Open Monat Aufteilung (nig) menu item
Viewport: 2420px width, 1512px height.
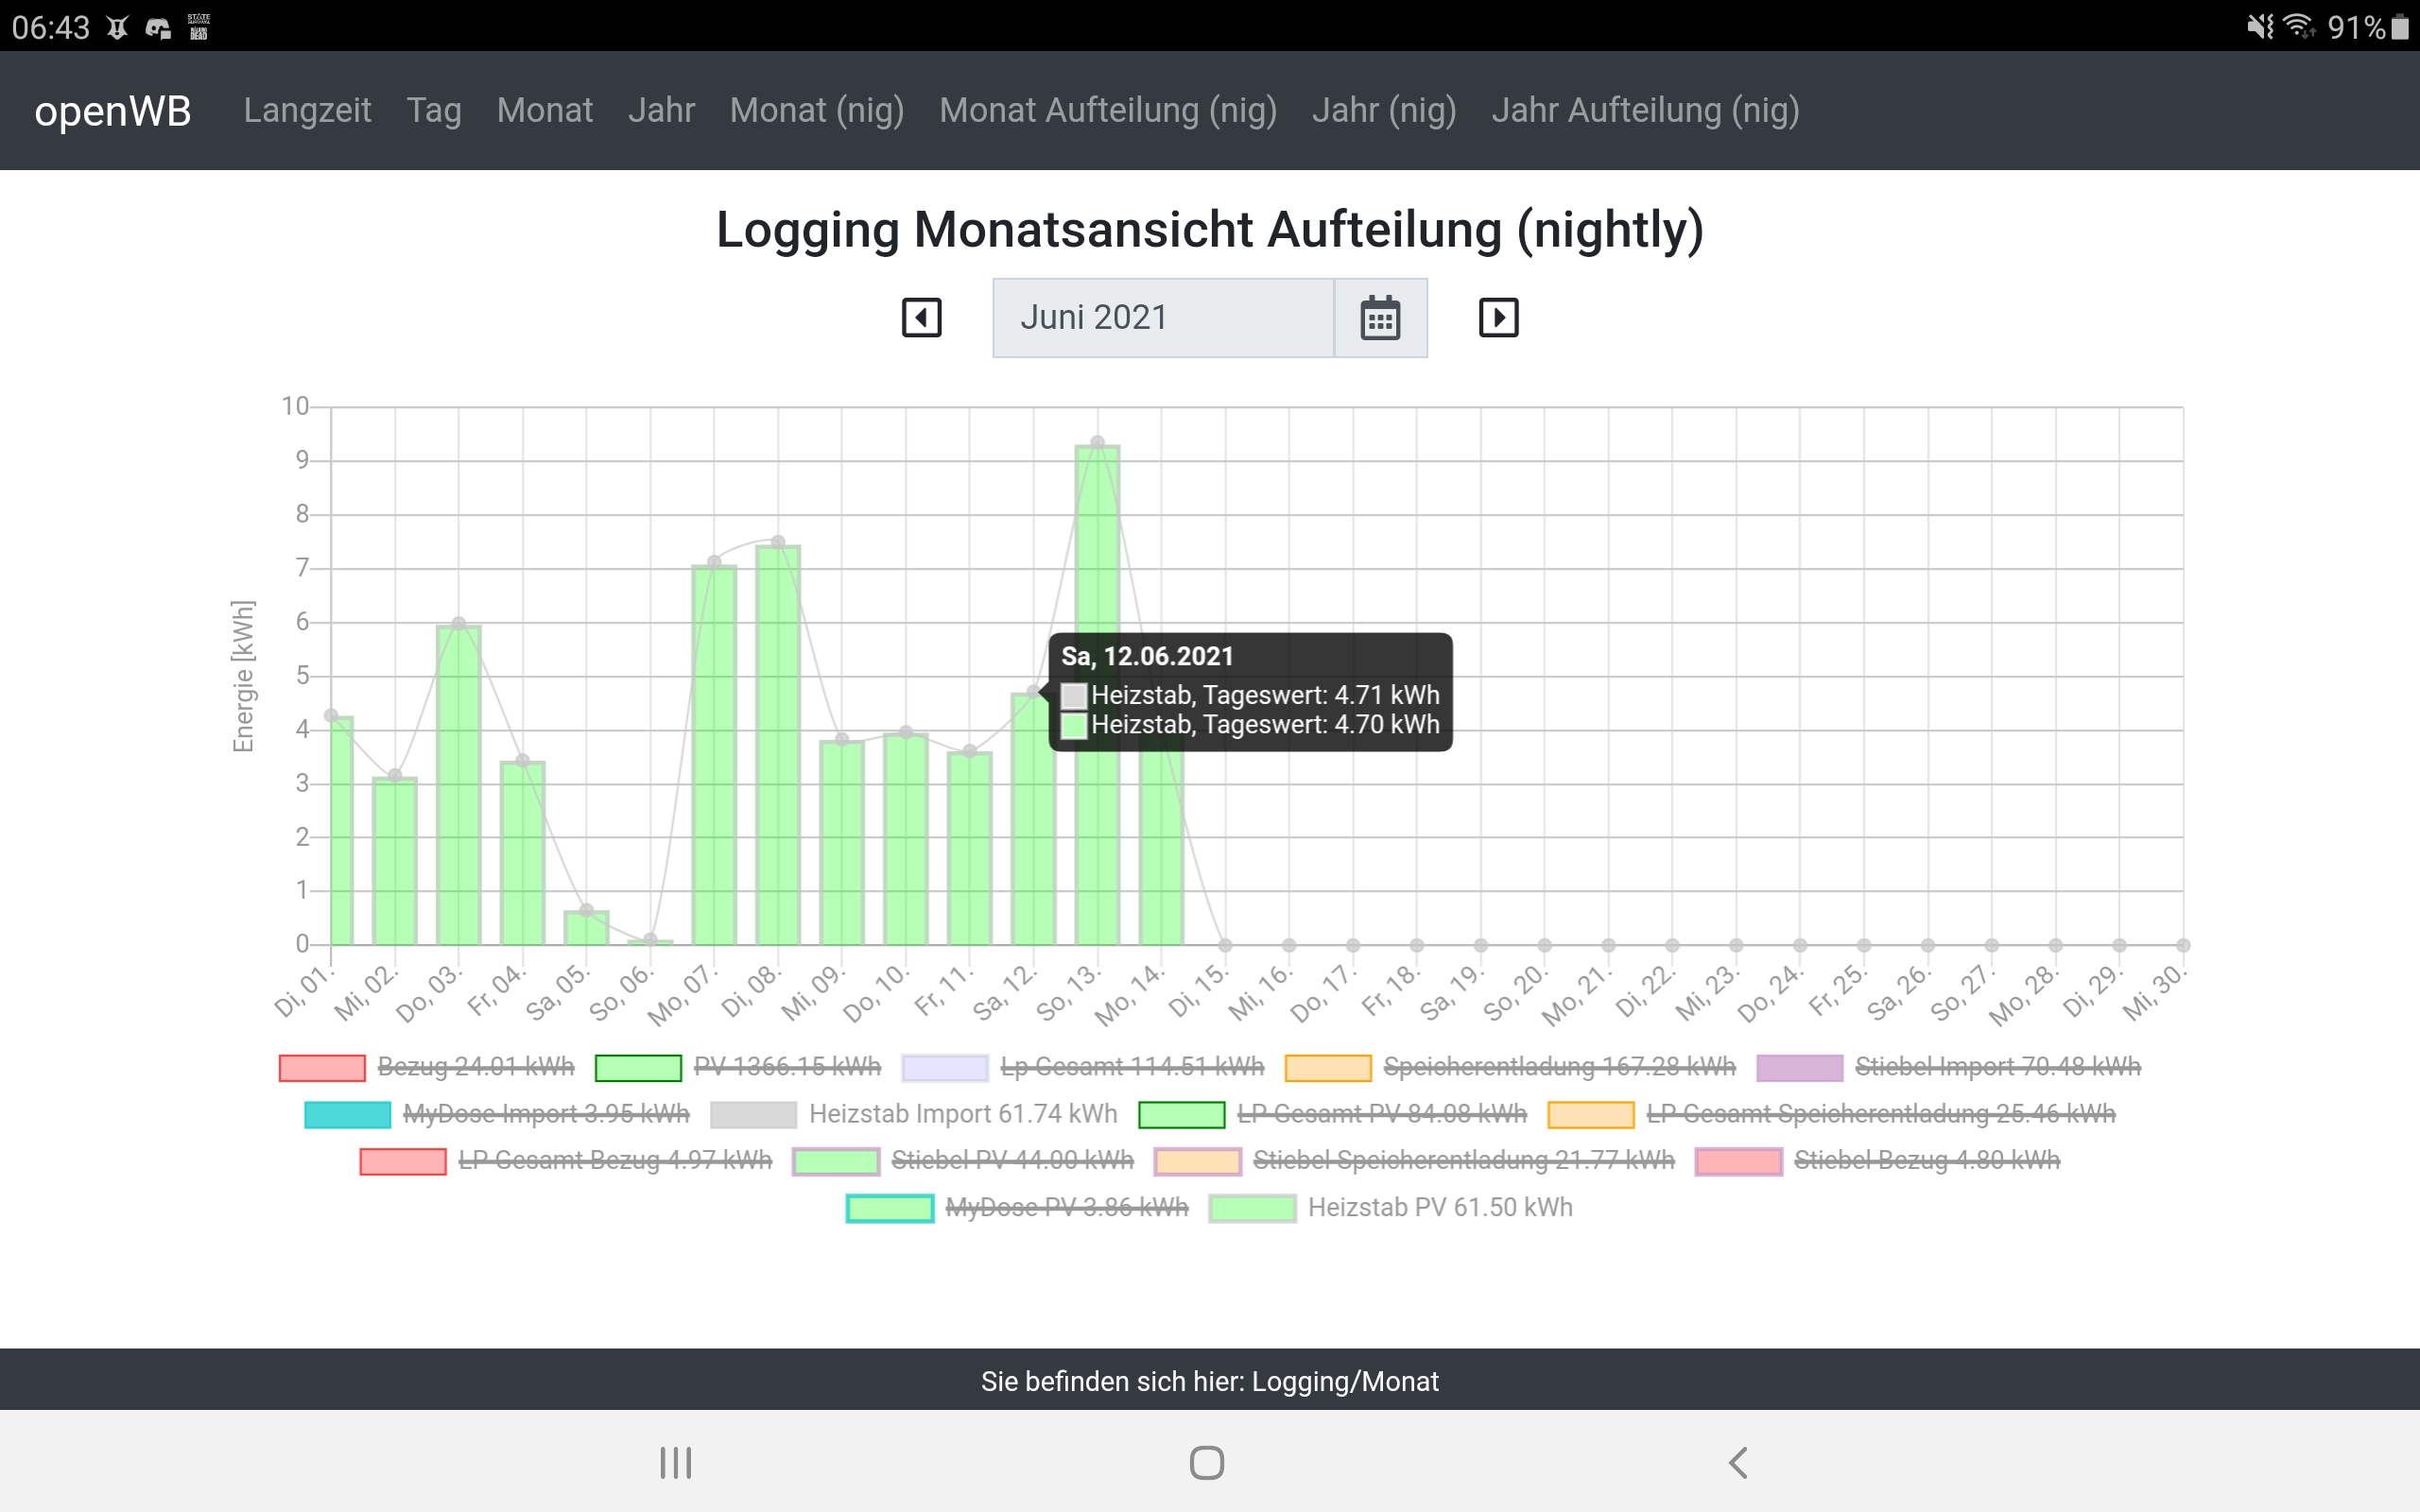pos(1107,110)
